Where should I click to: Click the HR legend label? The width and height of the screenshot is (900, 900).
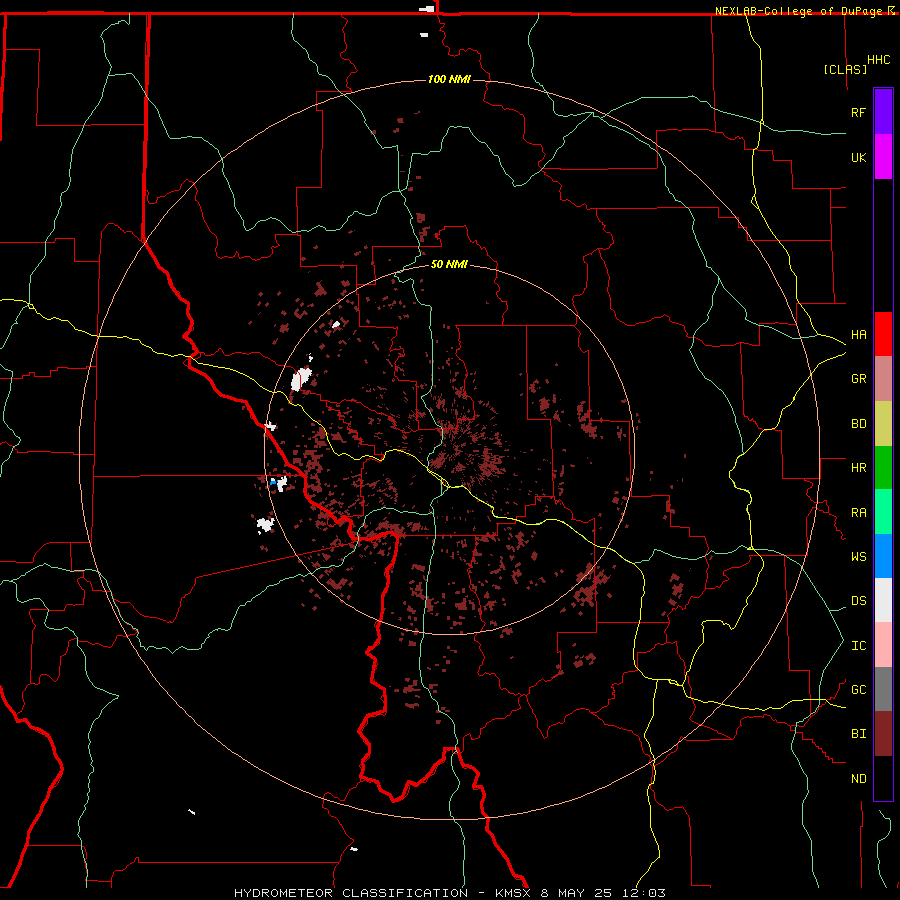coord(858,468)
